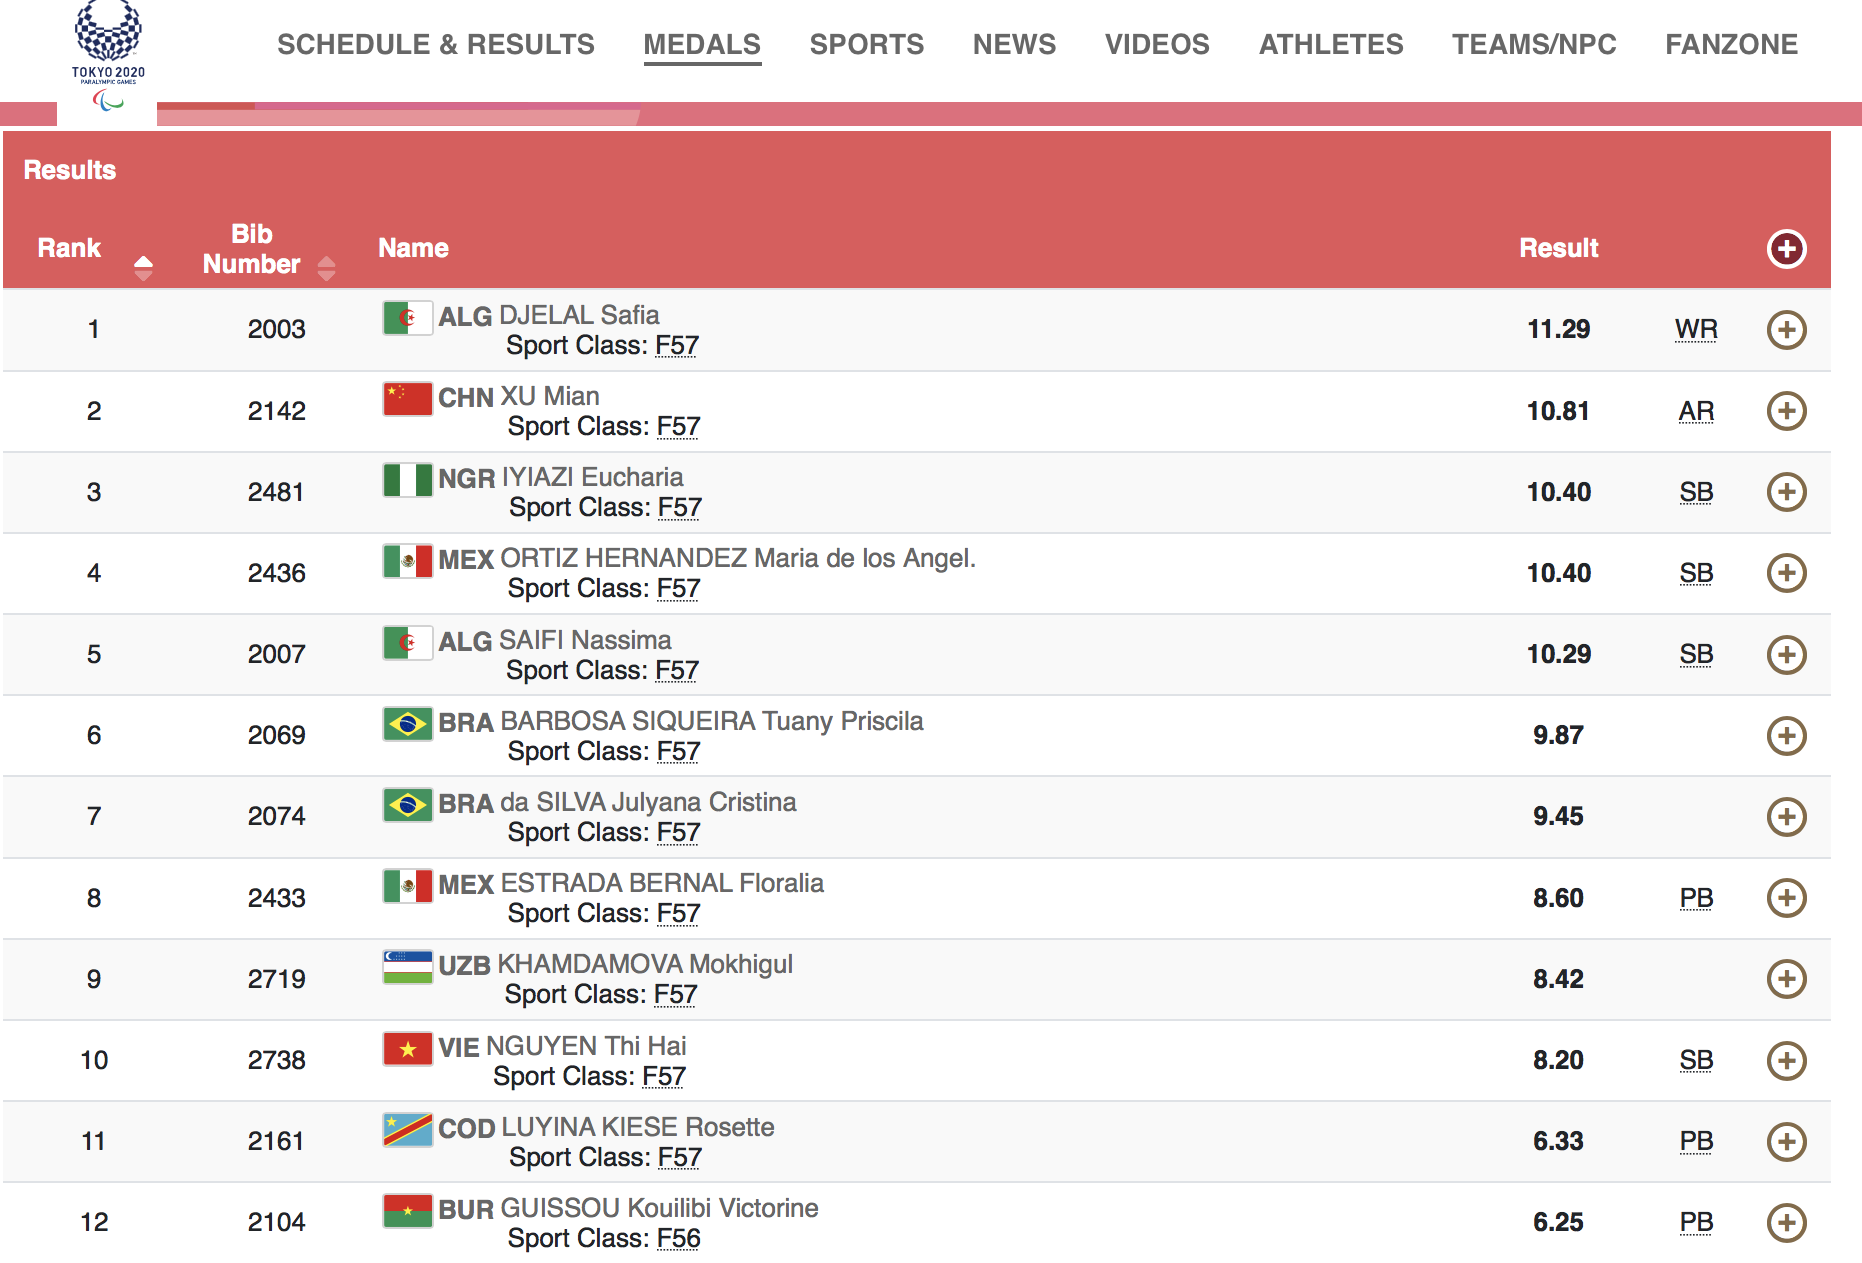Screen dimensions: 1862x1263
Task: Click Uzbekistan flag beside KHAMDAMOVA
Action: coord(408,967)
